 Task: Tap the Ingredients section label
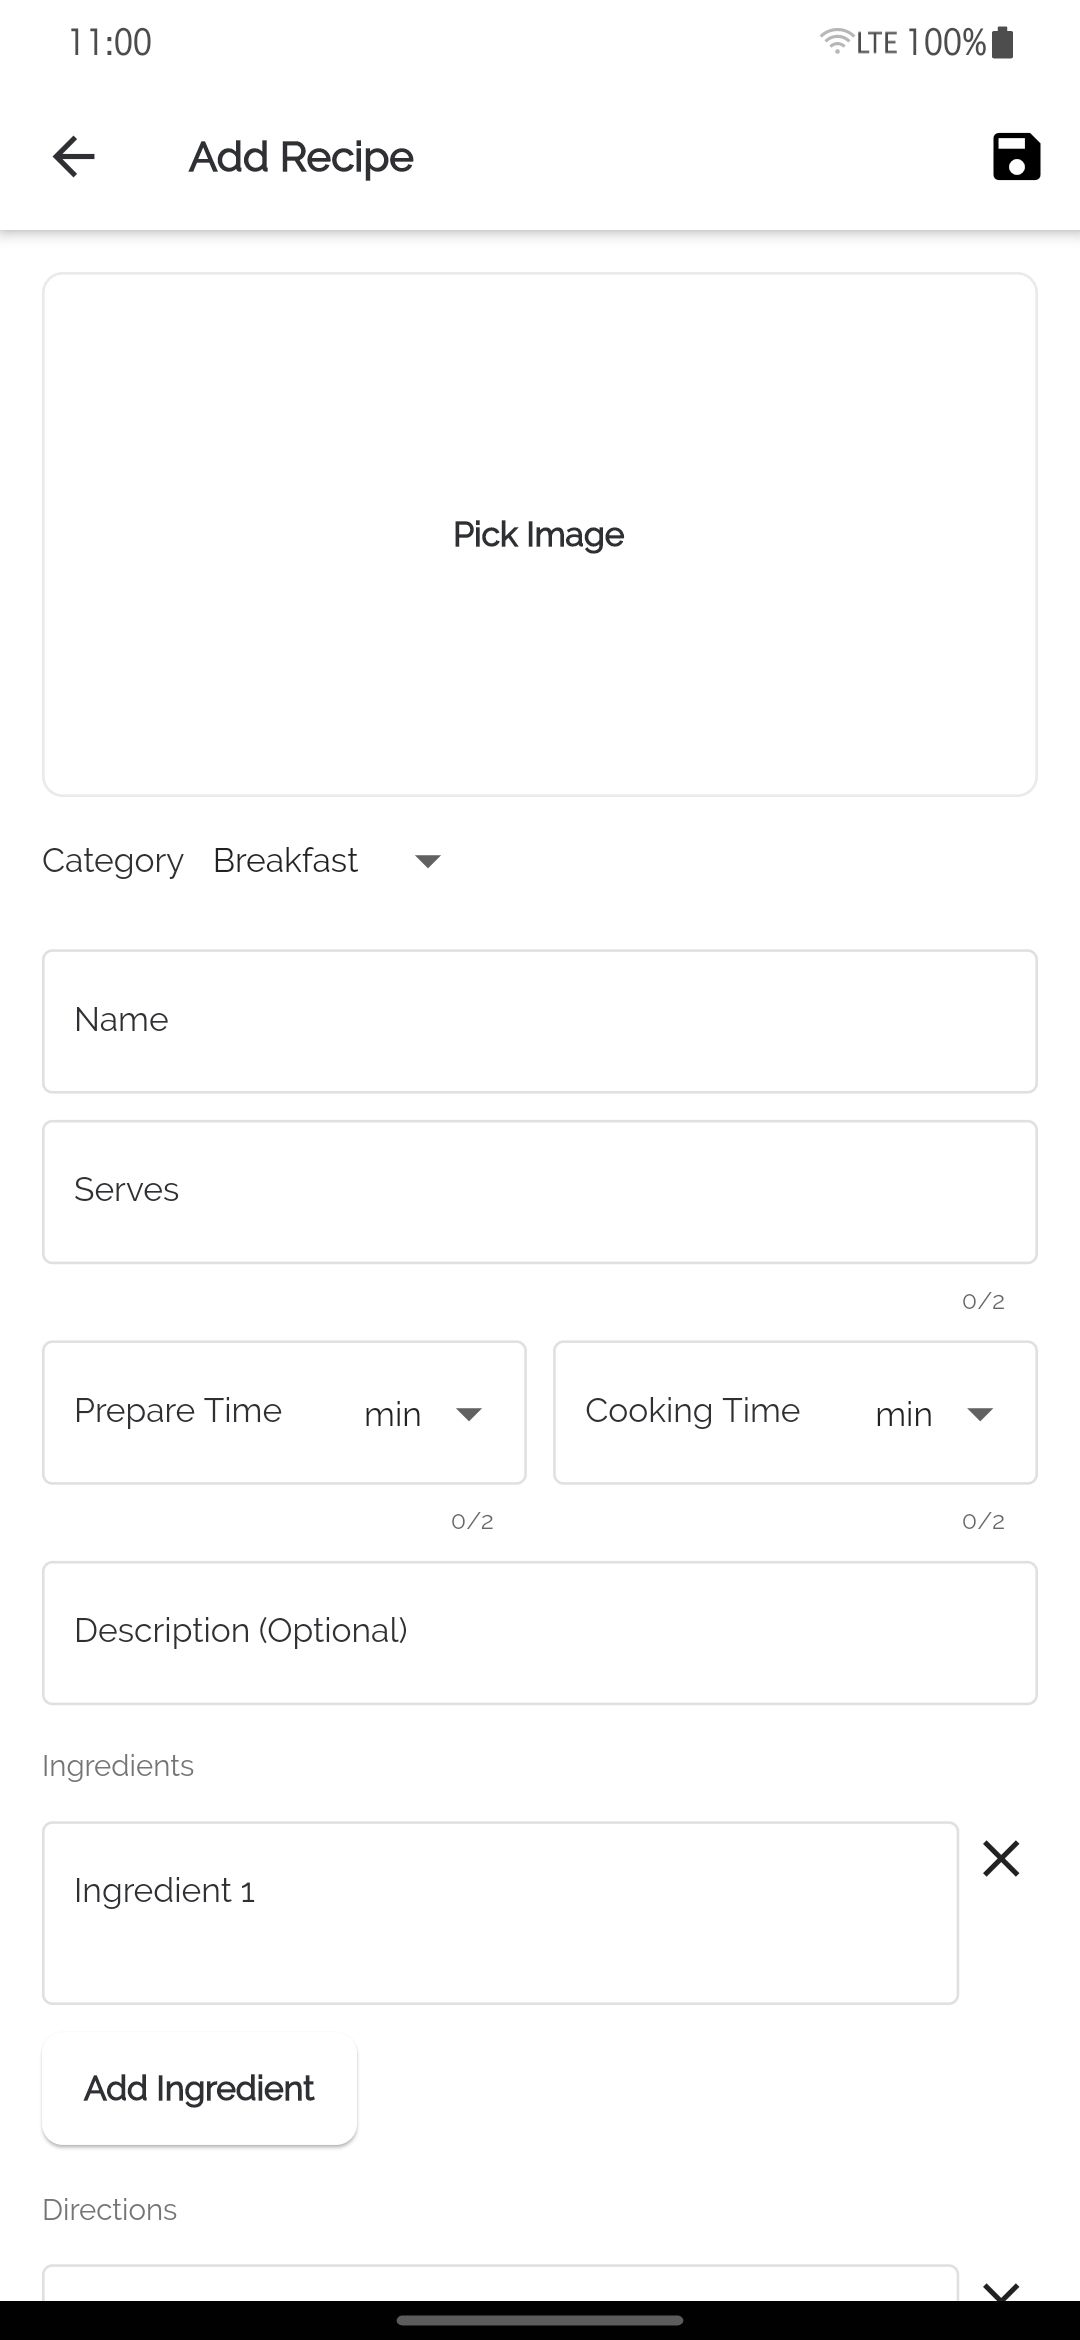pyautogui.click(x=118, y=1766)
